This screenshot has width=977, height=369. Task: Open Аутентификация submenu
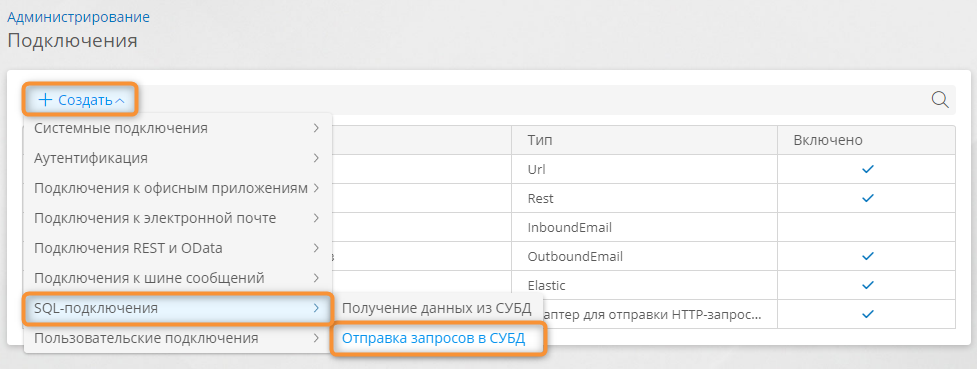(178, 158)
